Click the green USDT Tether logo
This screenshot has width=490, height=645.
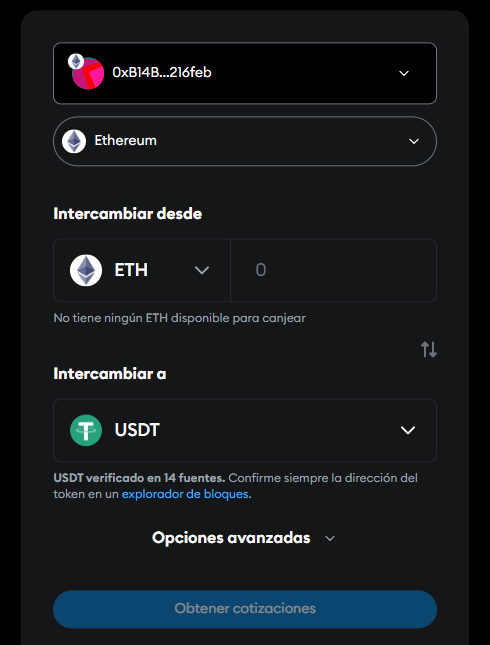(86, 430)
